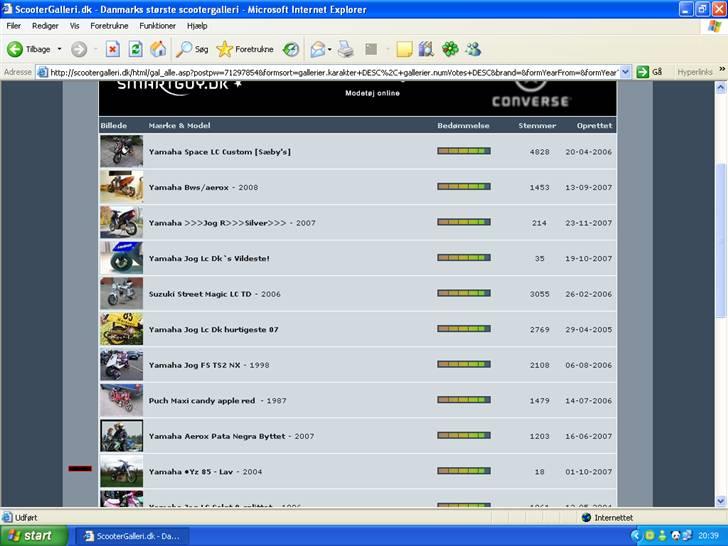Open Yamaha Jog R Silver 2007 entry
The image size is (728, 546).
pyautogui.click(x=232, y=223)
